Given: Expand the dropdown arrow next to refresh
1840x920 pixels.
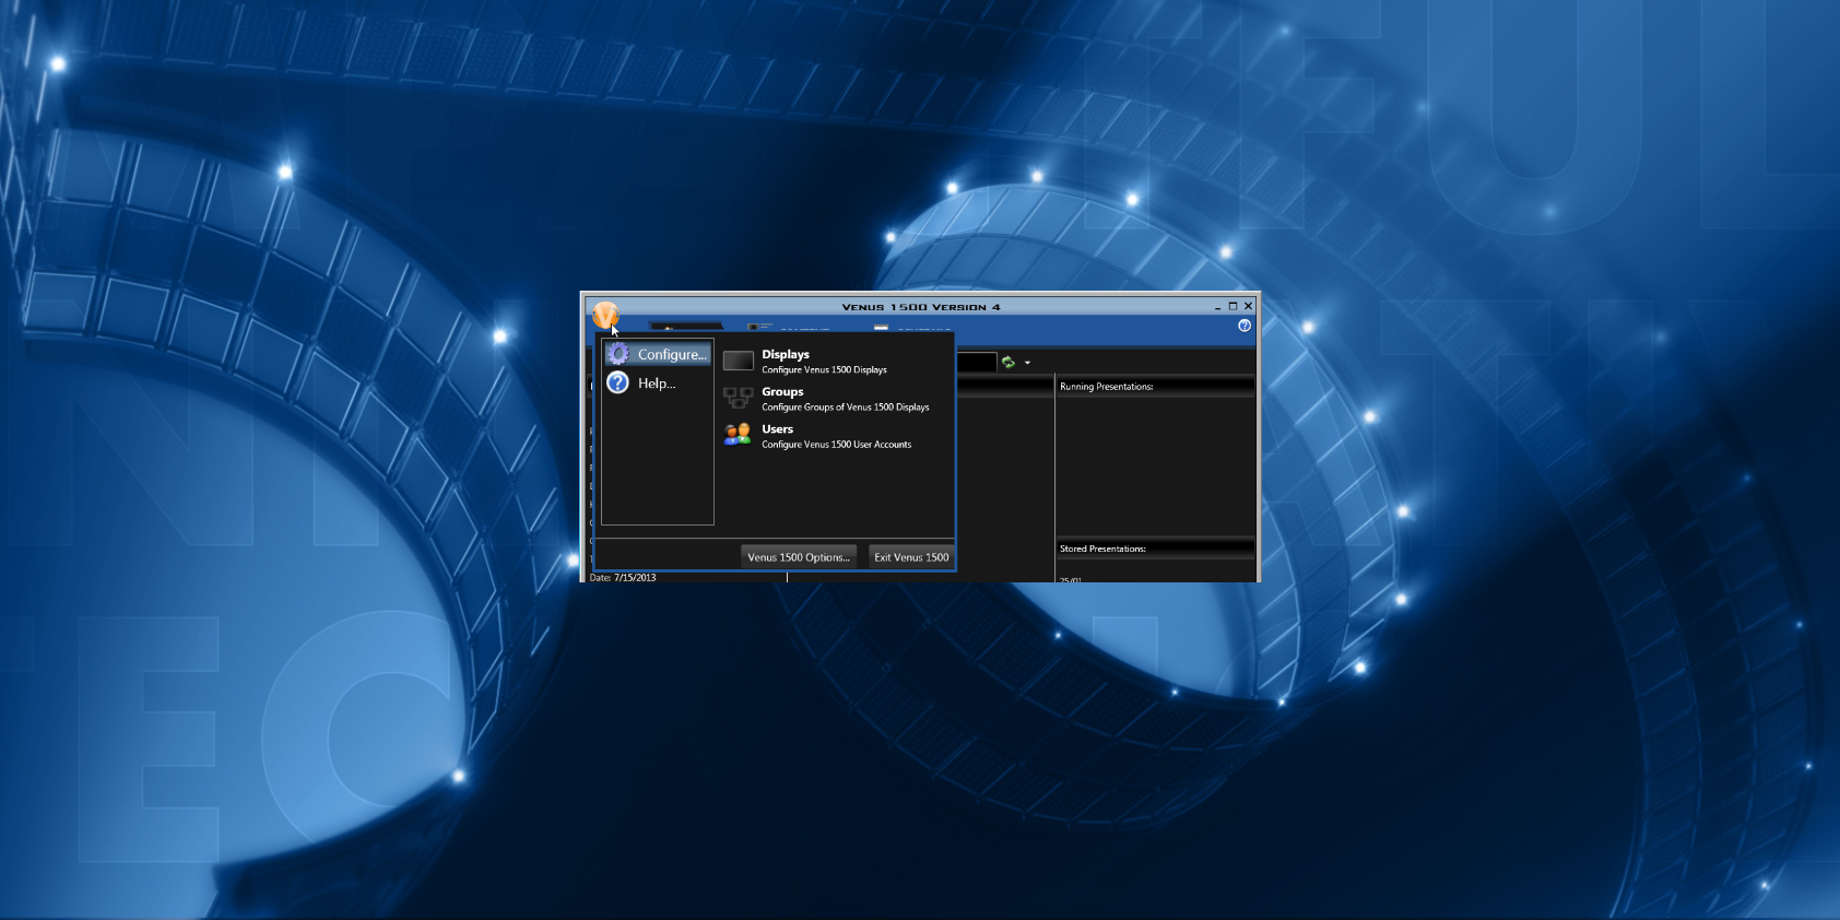Looking at the screenshot, I should pyautogui.click(x=1027, y=363).
